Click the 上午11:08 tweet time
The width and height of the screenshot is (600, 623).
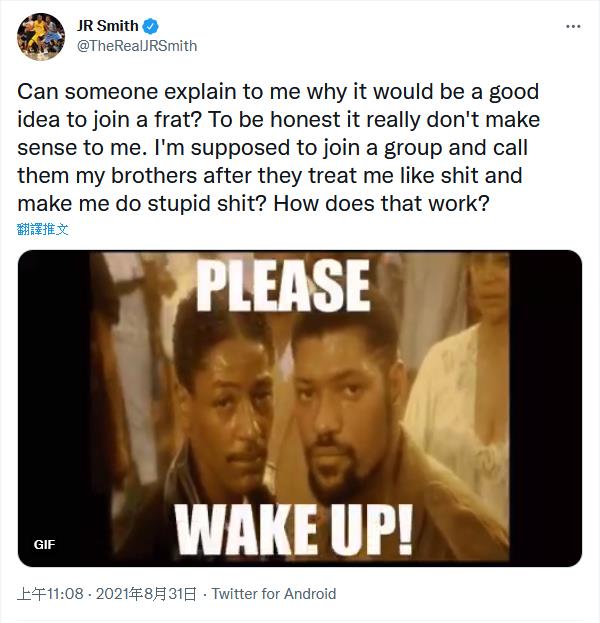pyautogui.click(x=49, y=594)
